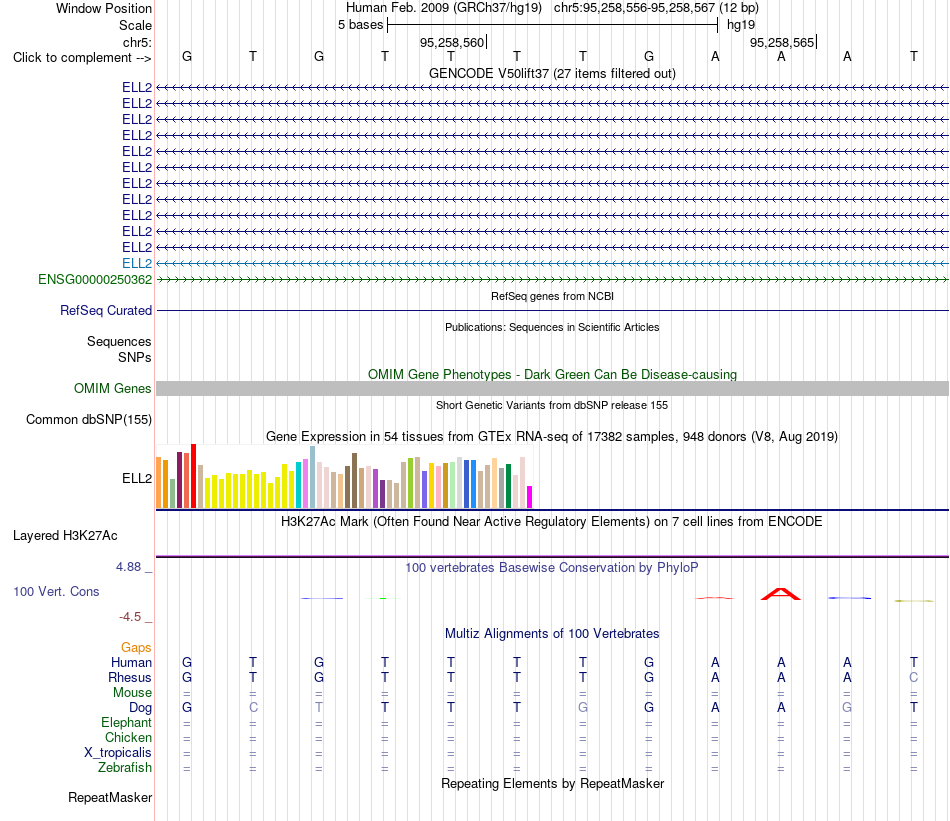Click the large red A in PhyloP logo
Image resolution: width=950 pixels, height=821 pixels.
(x=781, y=594)
